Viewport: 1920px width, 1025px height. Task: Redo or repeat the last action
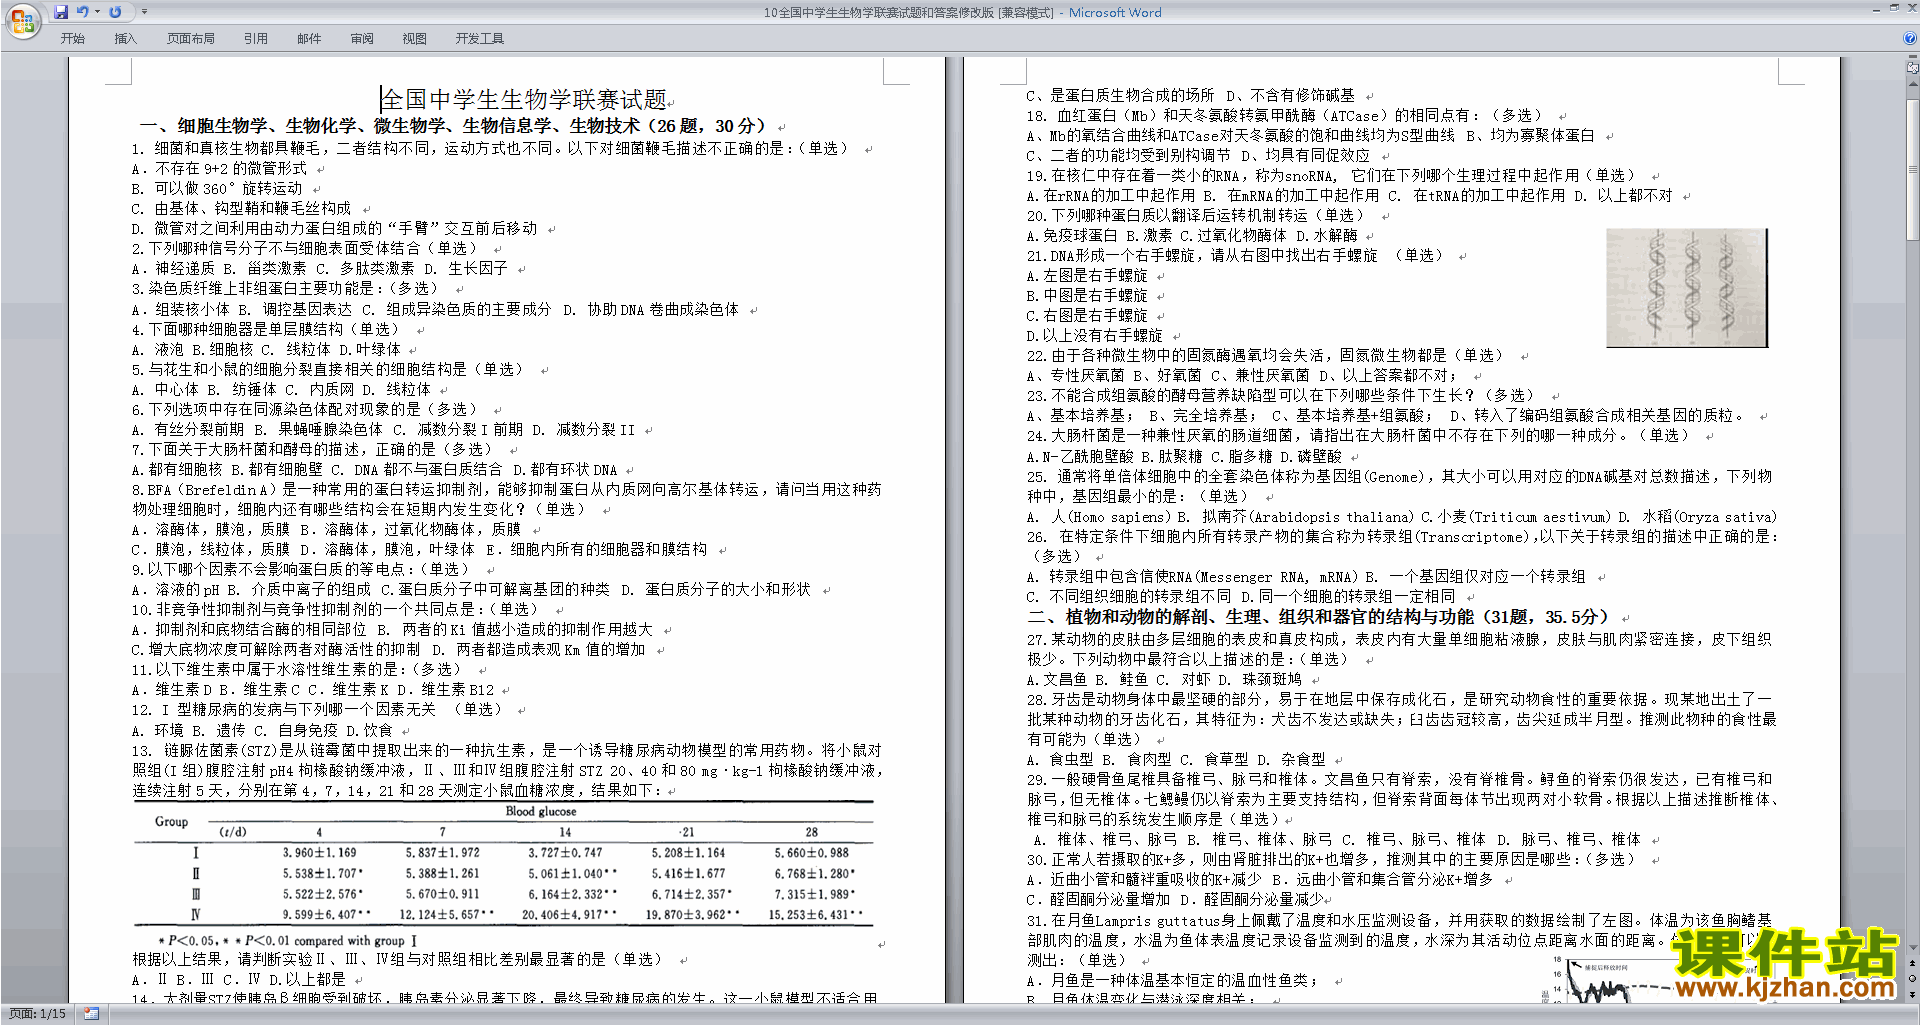tap(115, 12)
